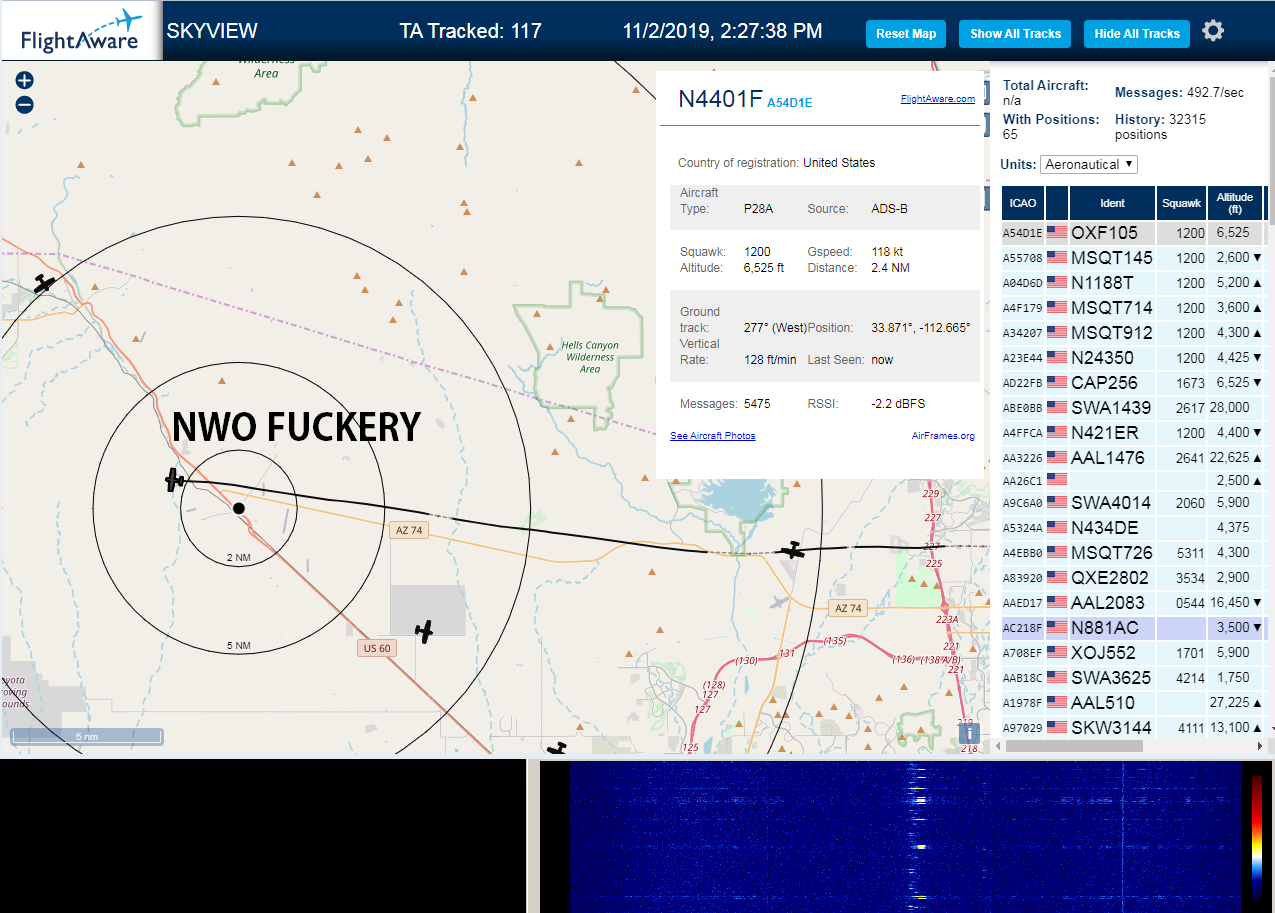The image size is (1275, 913).
Task: Click Hide All Tracks button
Action: coord(1137,33)
